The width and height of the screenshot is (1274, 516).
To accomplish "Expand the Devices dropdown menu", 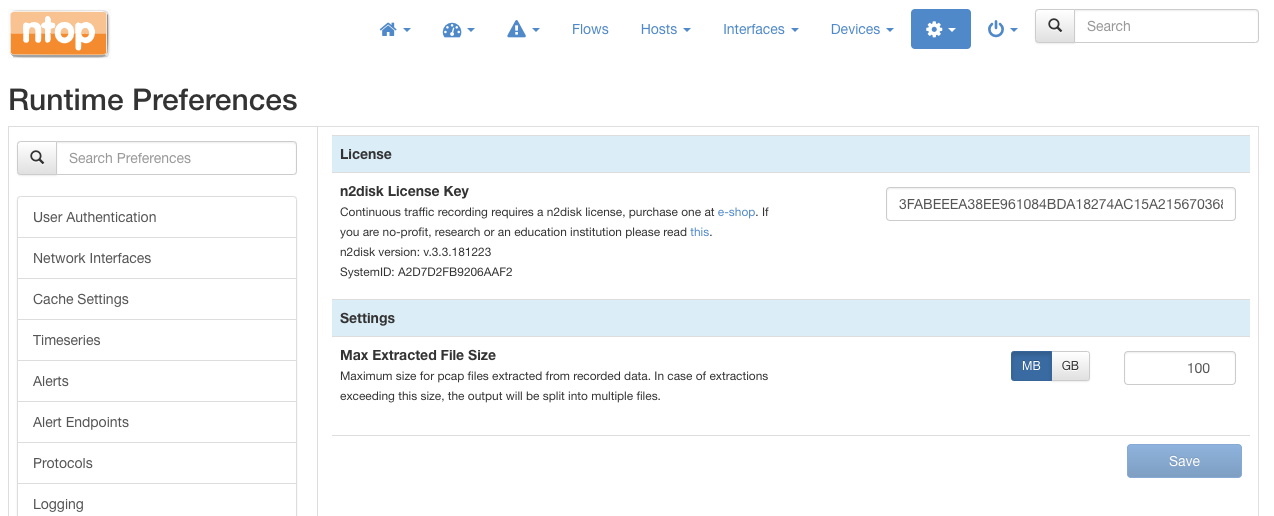I will point(862,30).
